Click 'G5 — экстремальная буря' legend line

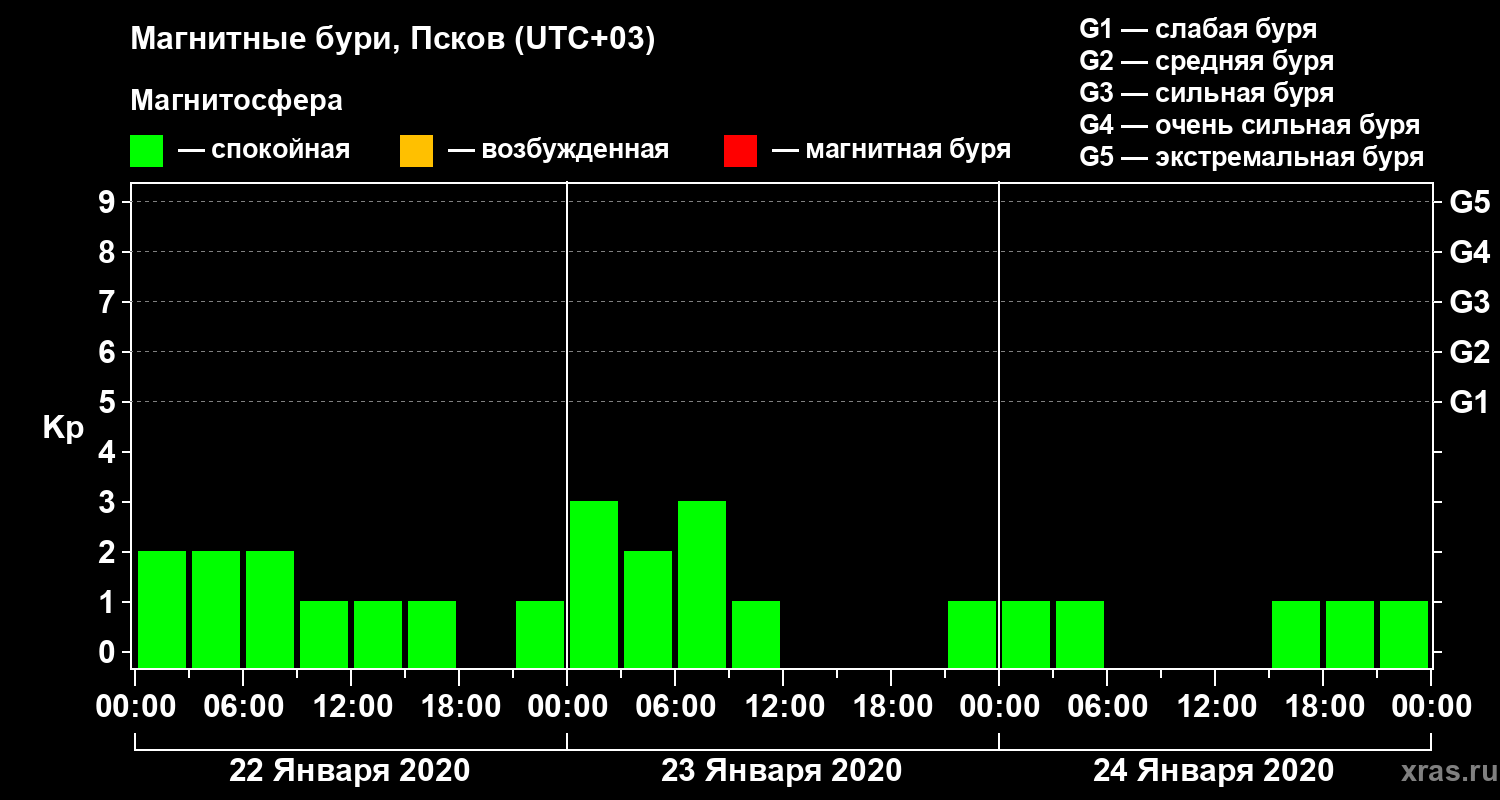tap(1251, 157)
